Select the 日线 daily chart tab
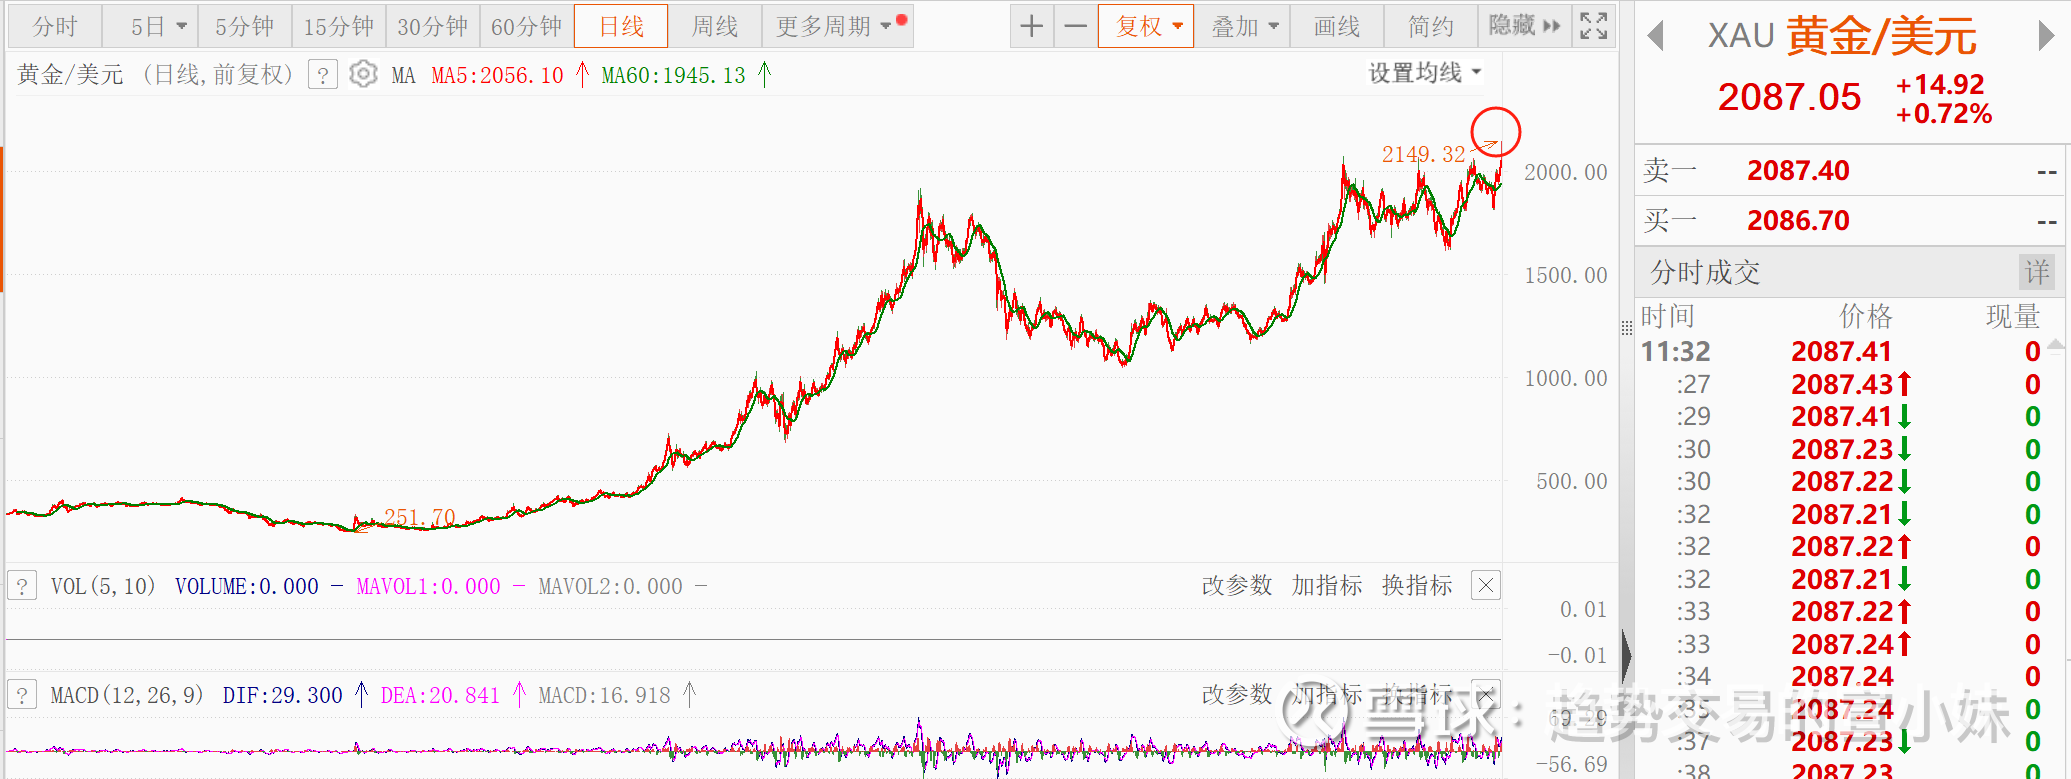This screenshot has width=2071, height=779. pyautogui.click(x=621, y=26)
